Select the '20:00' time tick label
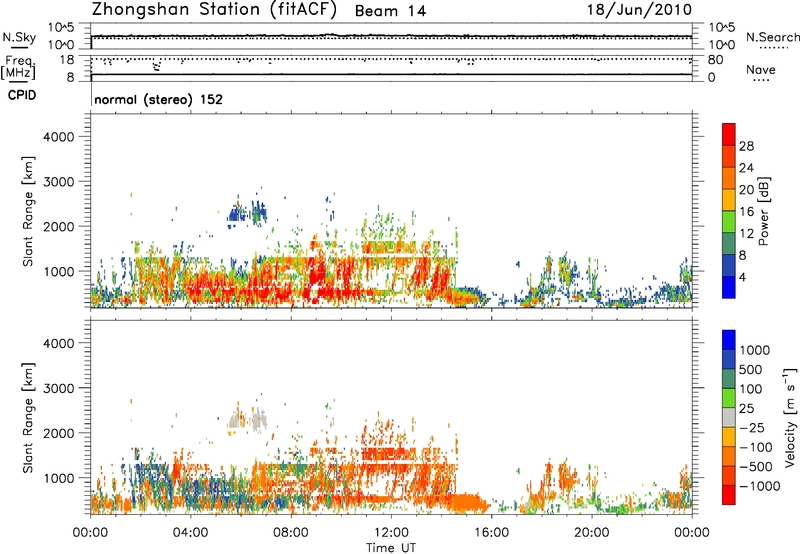Screen dimensions: 800x554 (592, 533)
